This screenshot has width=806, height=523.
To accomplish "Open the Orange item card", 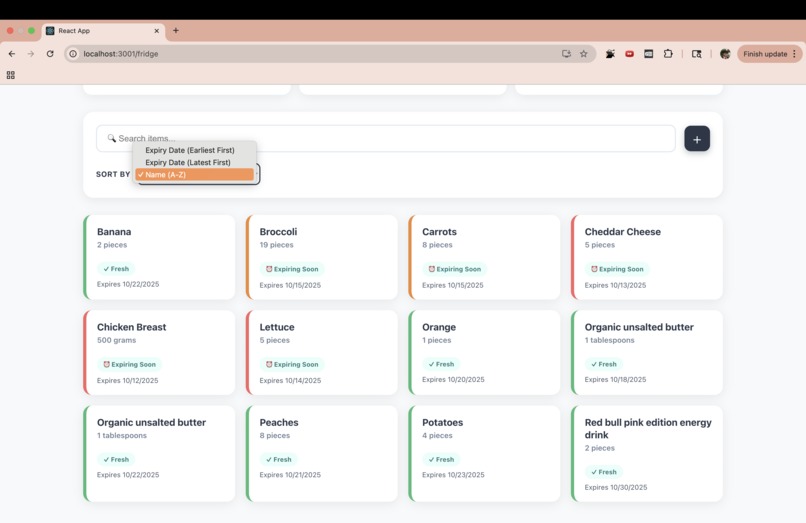I will [x=484, y=352].
